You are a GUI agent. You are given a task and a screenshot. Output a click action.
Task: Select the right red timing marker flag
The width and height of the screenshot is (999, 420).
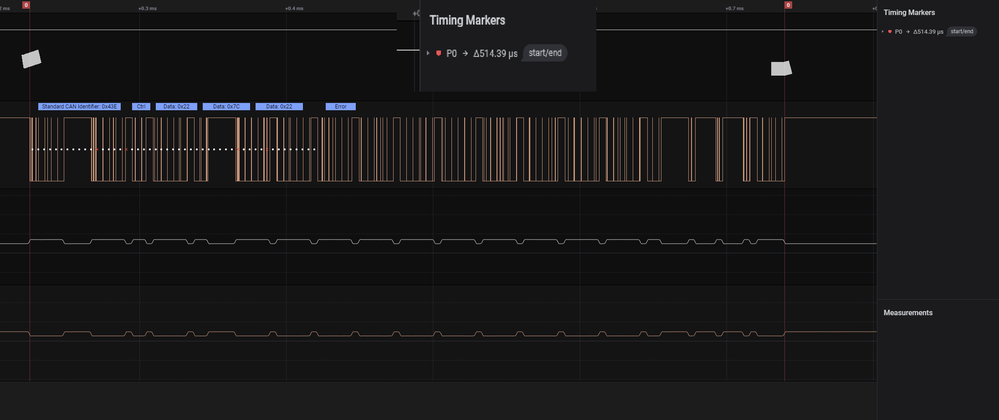788,5
